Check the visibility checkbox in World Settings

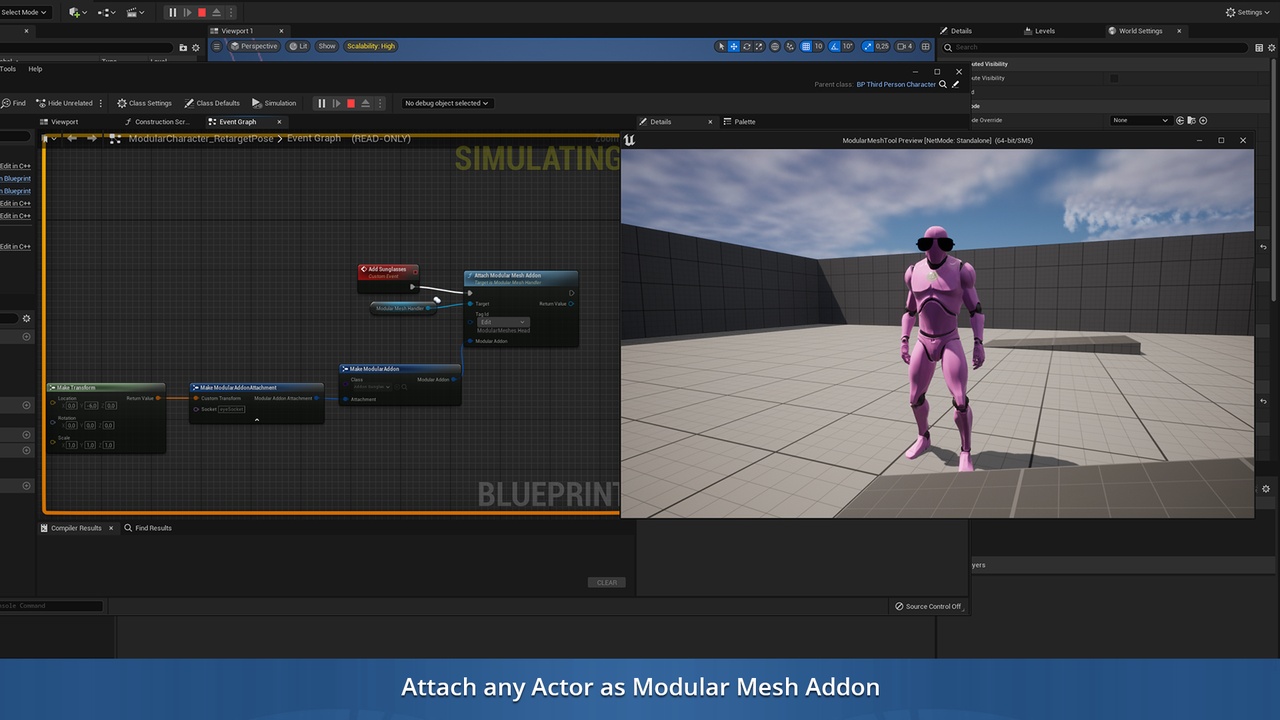[1114, 78]
